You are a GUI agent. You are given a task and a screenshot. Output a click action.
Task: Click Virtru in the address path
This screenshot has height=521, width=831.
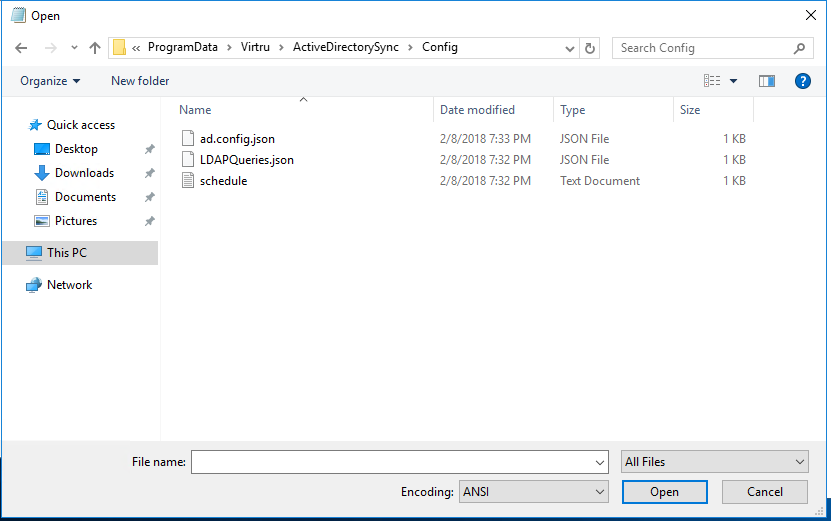(255, 47)
